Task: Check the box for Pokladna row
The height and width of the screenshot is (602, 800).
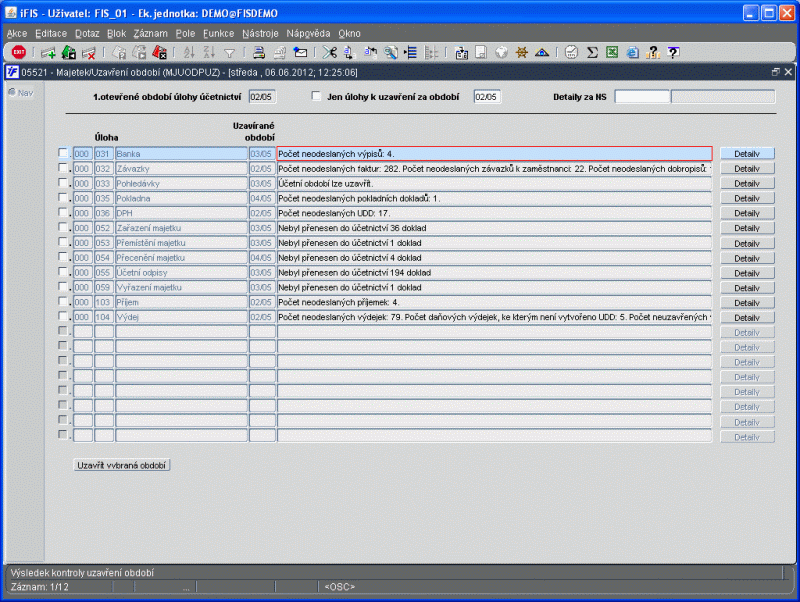Action: [63, 197]
